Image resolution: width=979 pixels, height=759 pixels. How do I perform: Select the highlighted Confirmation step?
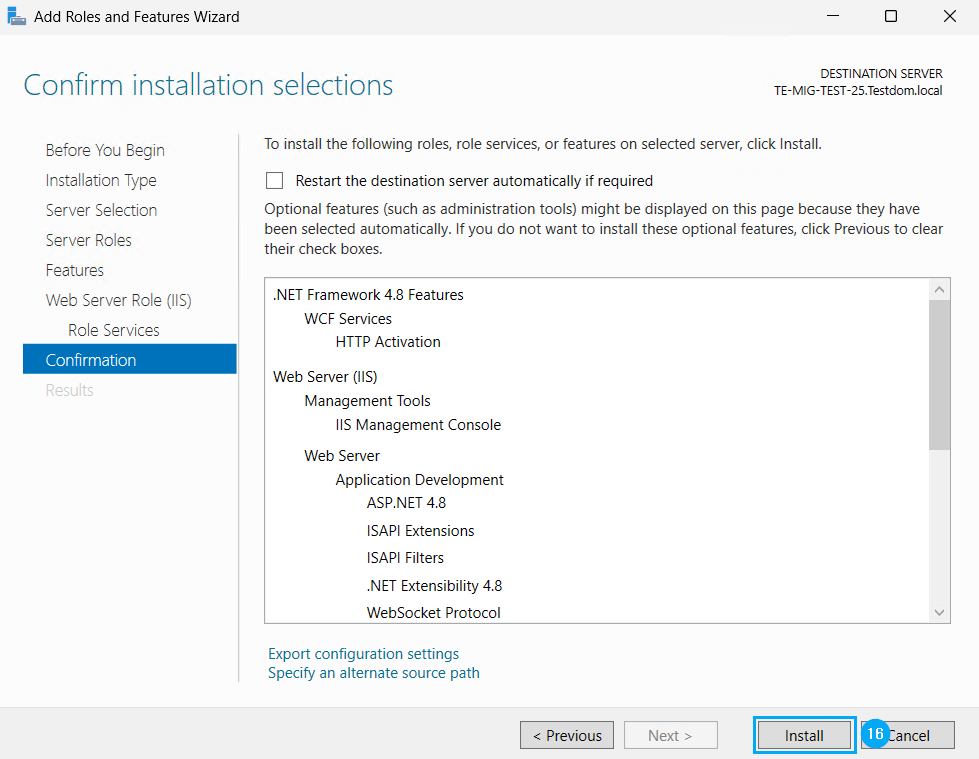(91, 360)
